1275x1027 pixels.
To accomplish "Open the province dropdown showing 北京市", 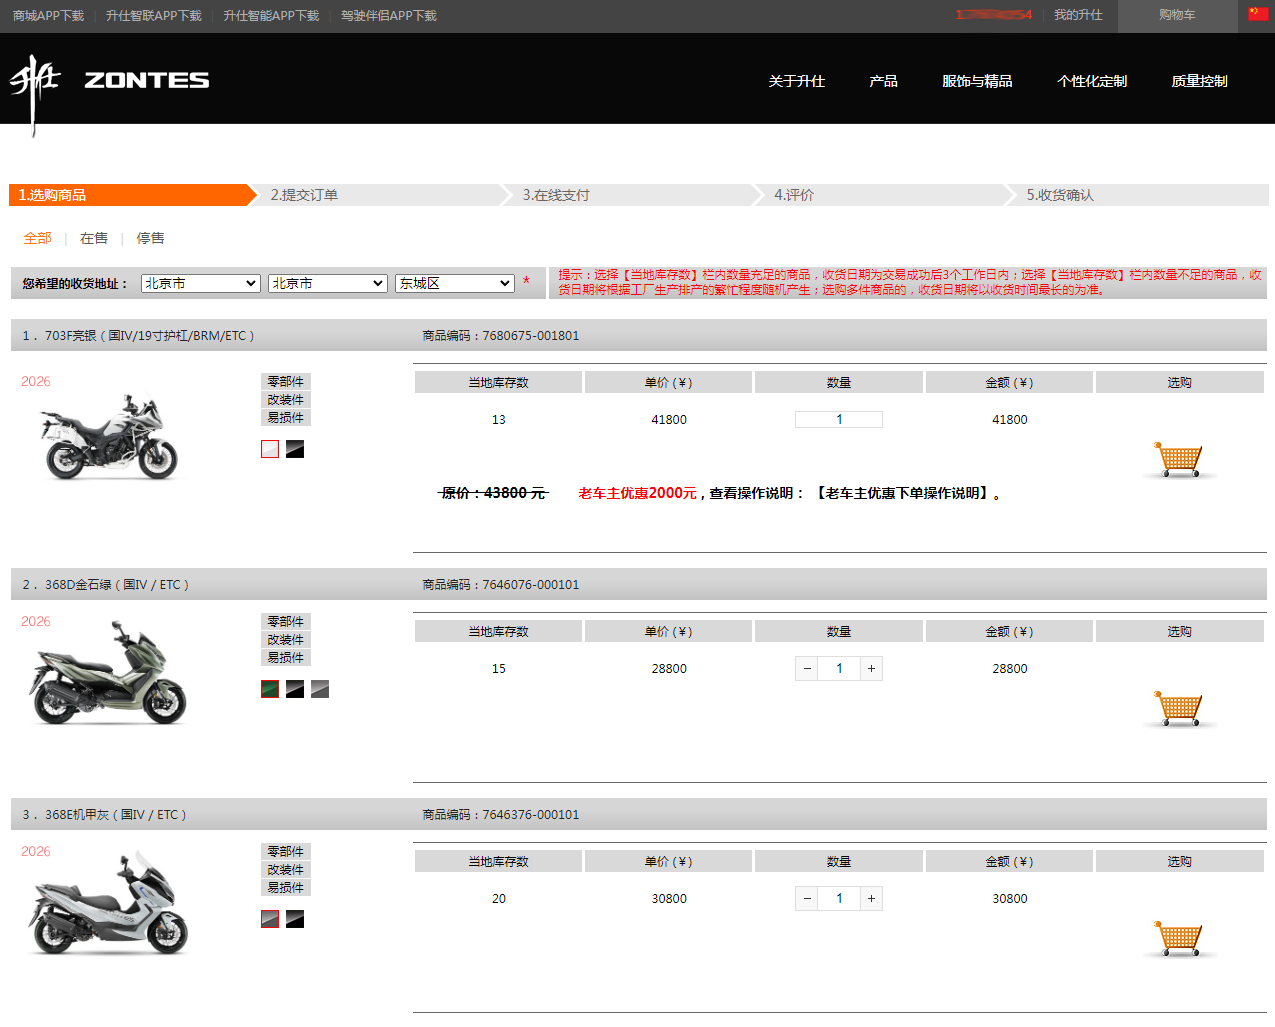I will pos(200,284).
